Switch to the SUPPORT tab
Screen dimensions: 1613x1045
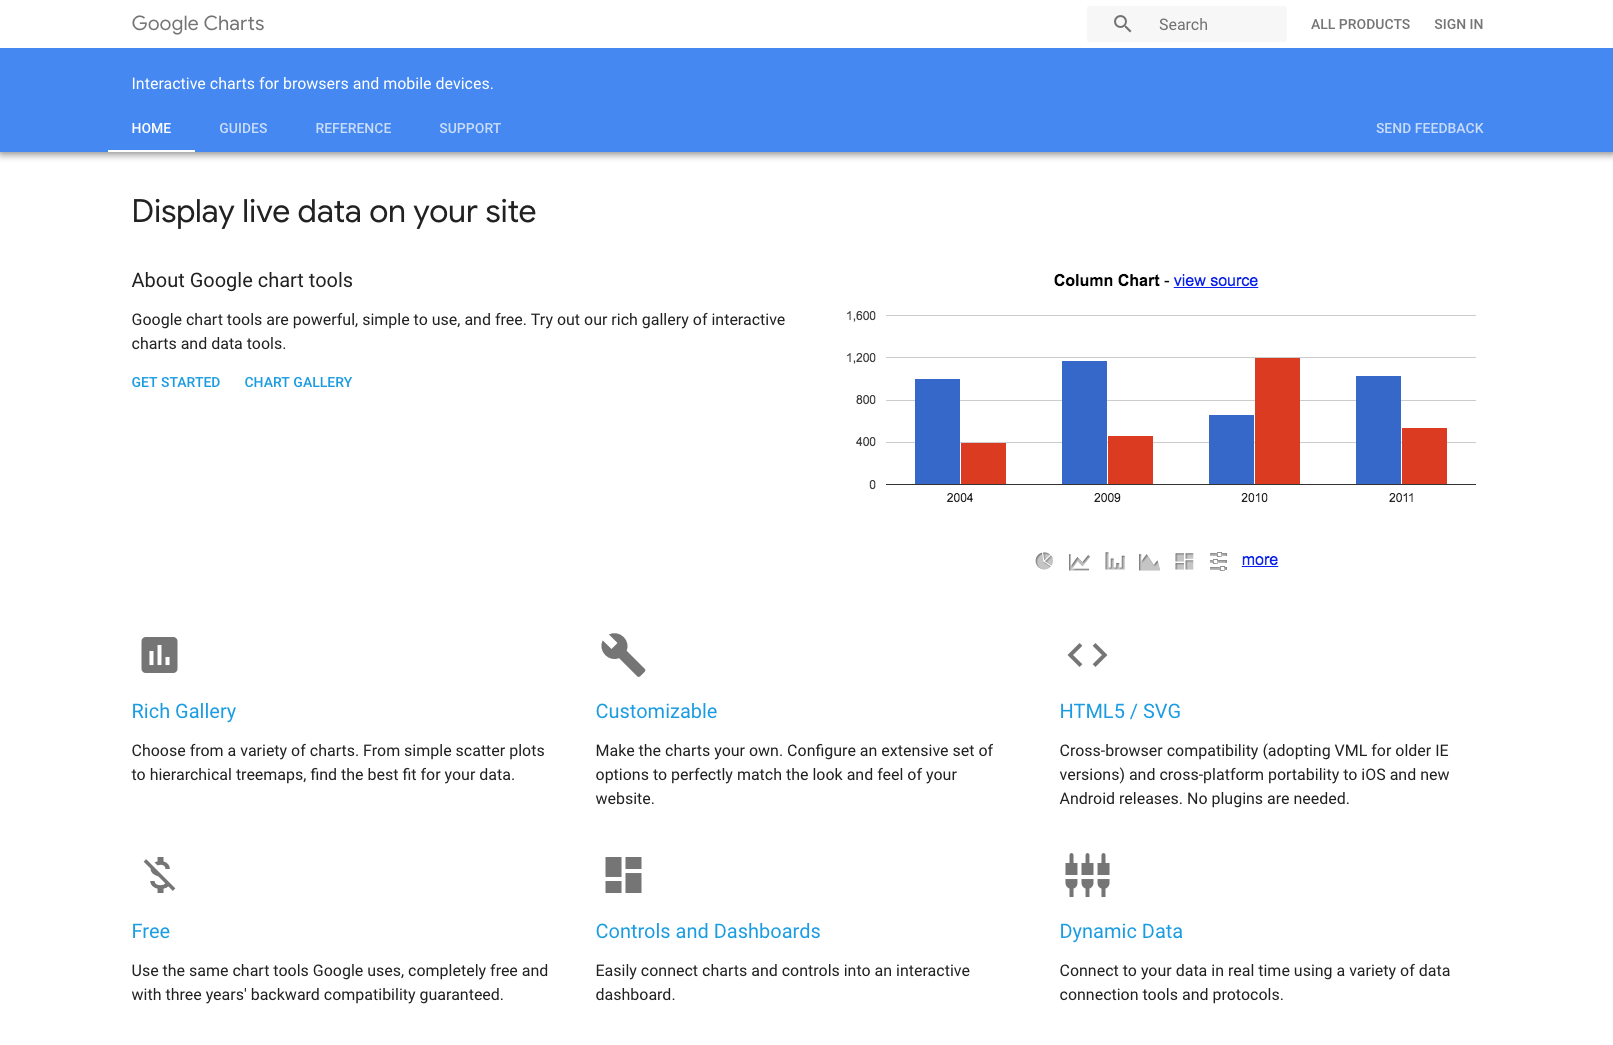(x=470, y=128)
